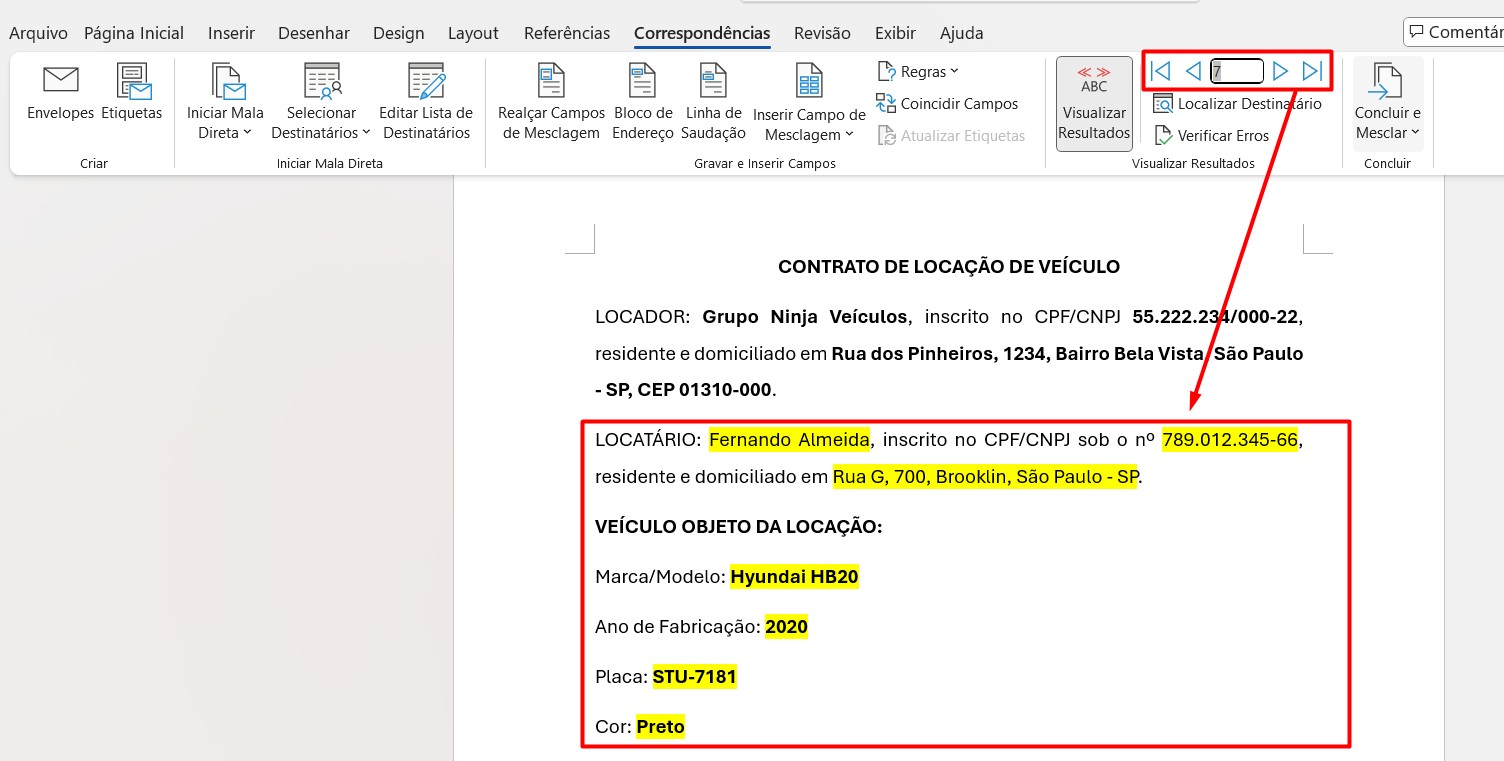1504x761 pixels.
Task: Open the Regras dropdown
Action: point(918,72)
